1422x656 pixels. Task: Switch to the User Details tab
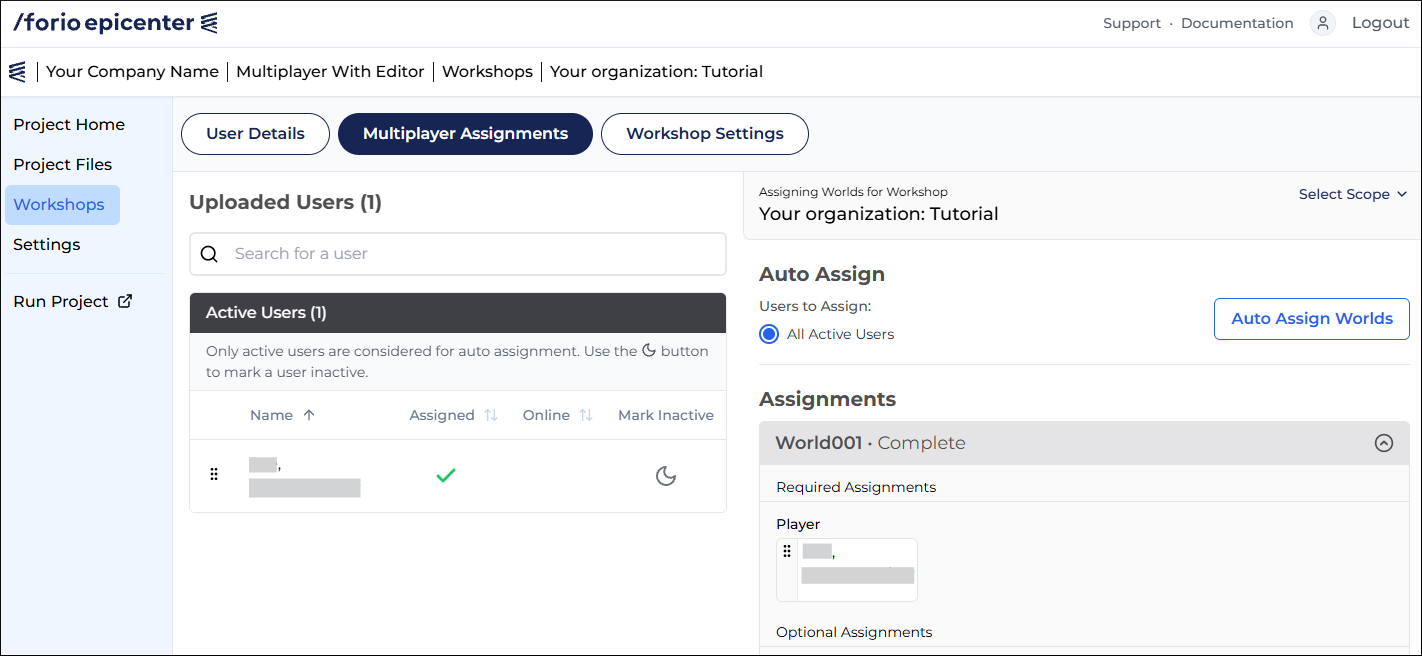[x=255, y=133]
